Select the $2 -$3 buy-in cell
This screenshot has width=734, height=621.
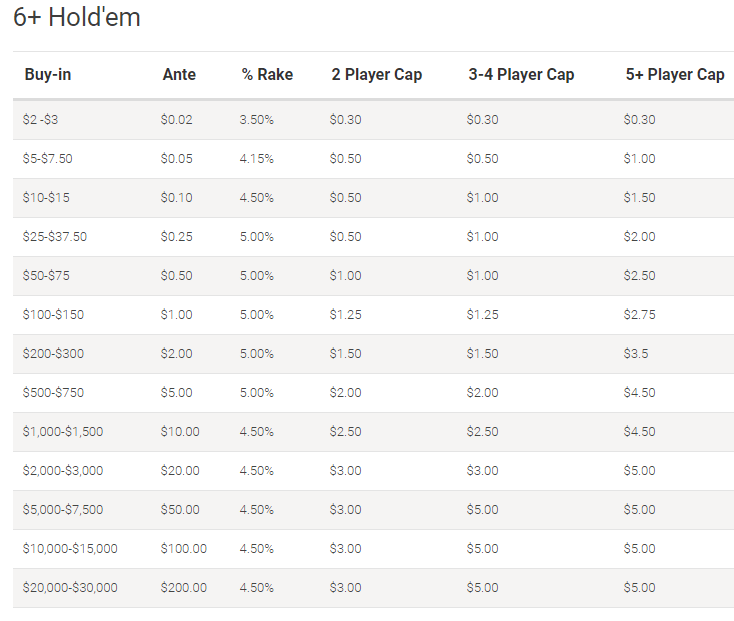coord(40,119)
